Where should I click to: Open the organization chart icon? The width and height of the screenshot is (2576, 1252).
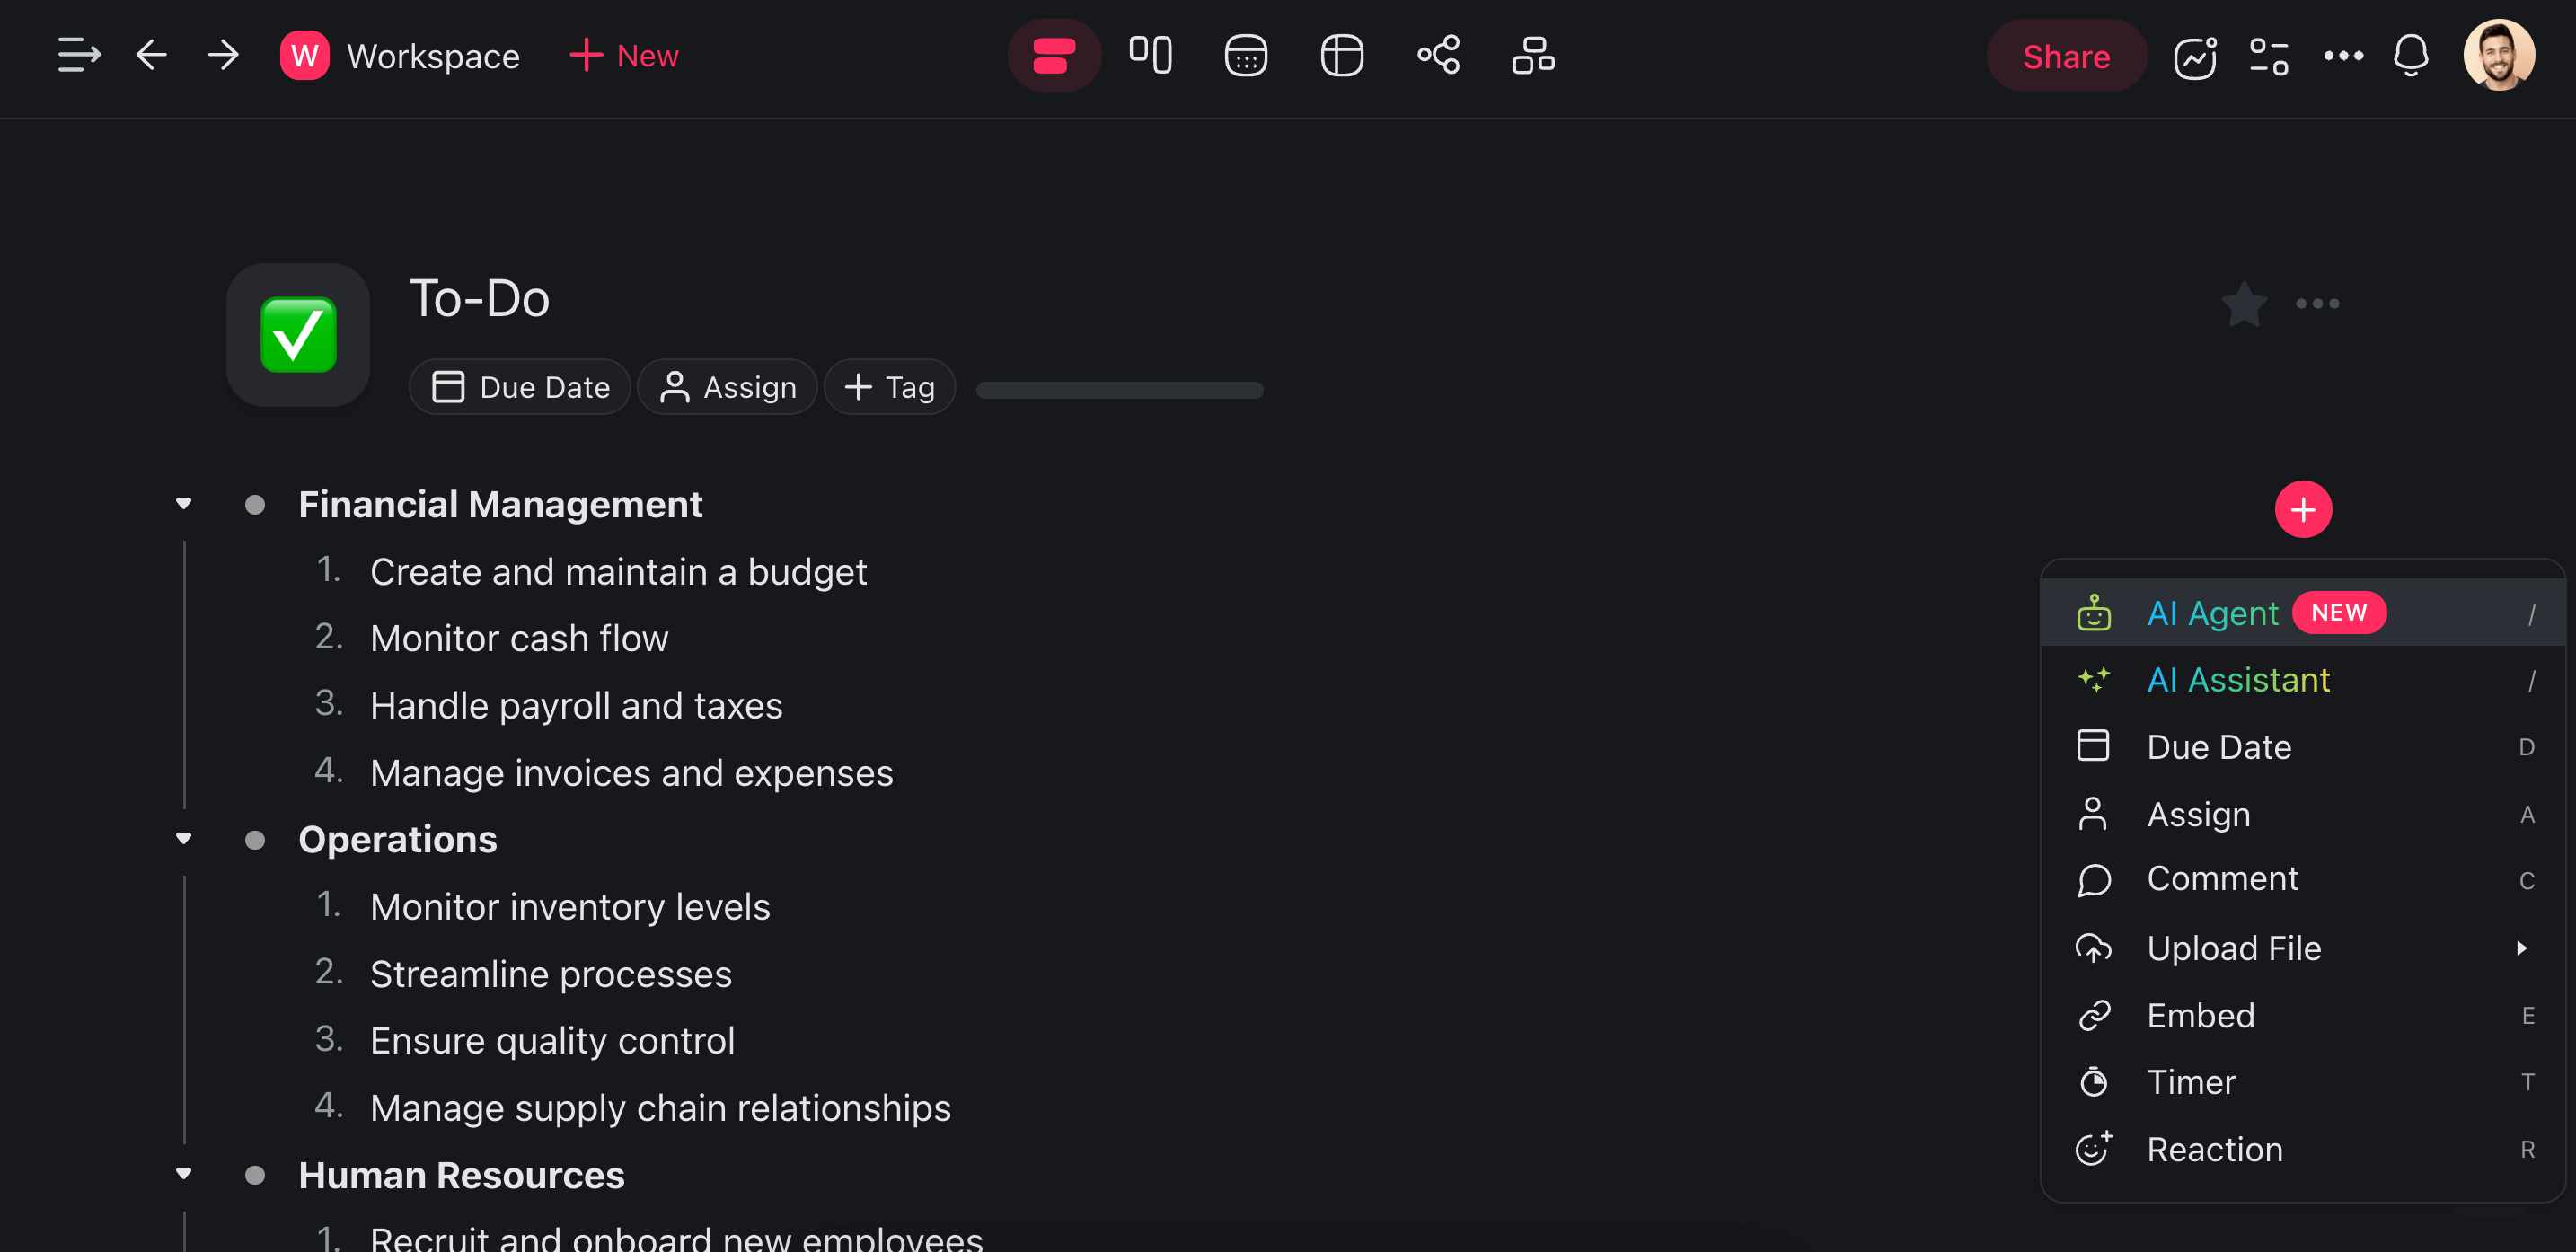coord(1532,56)
